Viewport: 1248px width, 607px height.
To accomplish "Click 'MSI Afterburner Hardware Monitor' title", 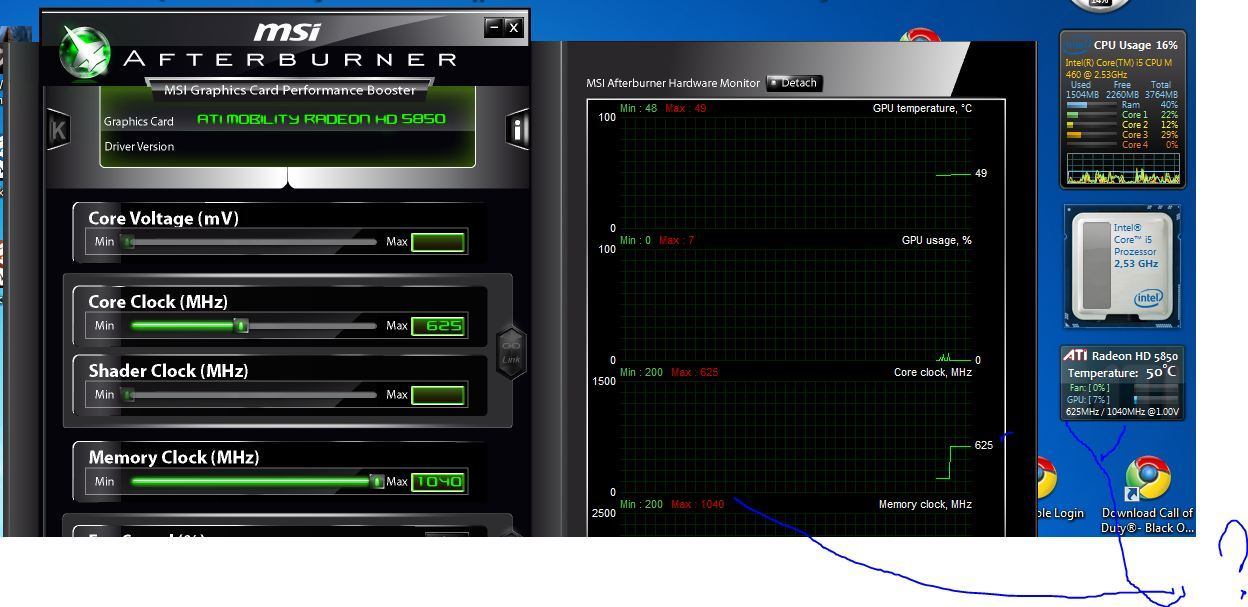I will click(x=673, y=83).
